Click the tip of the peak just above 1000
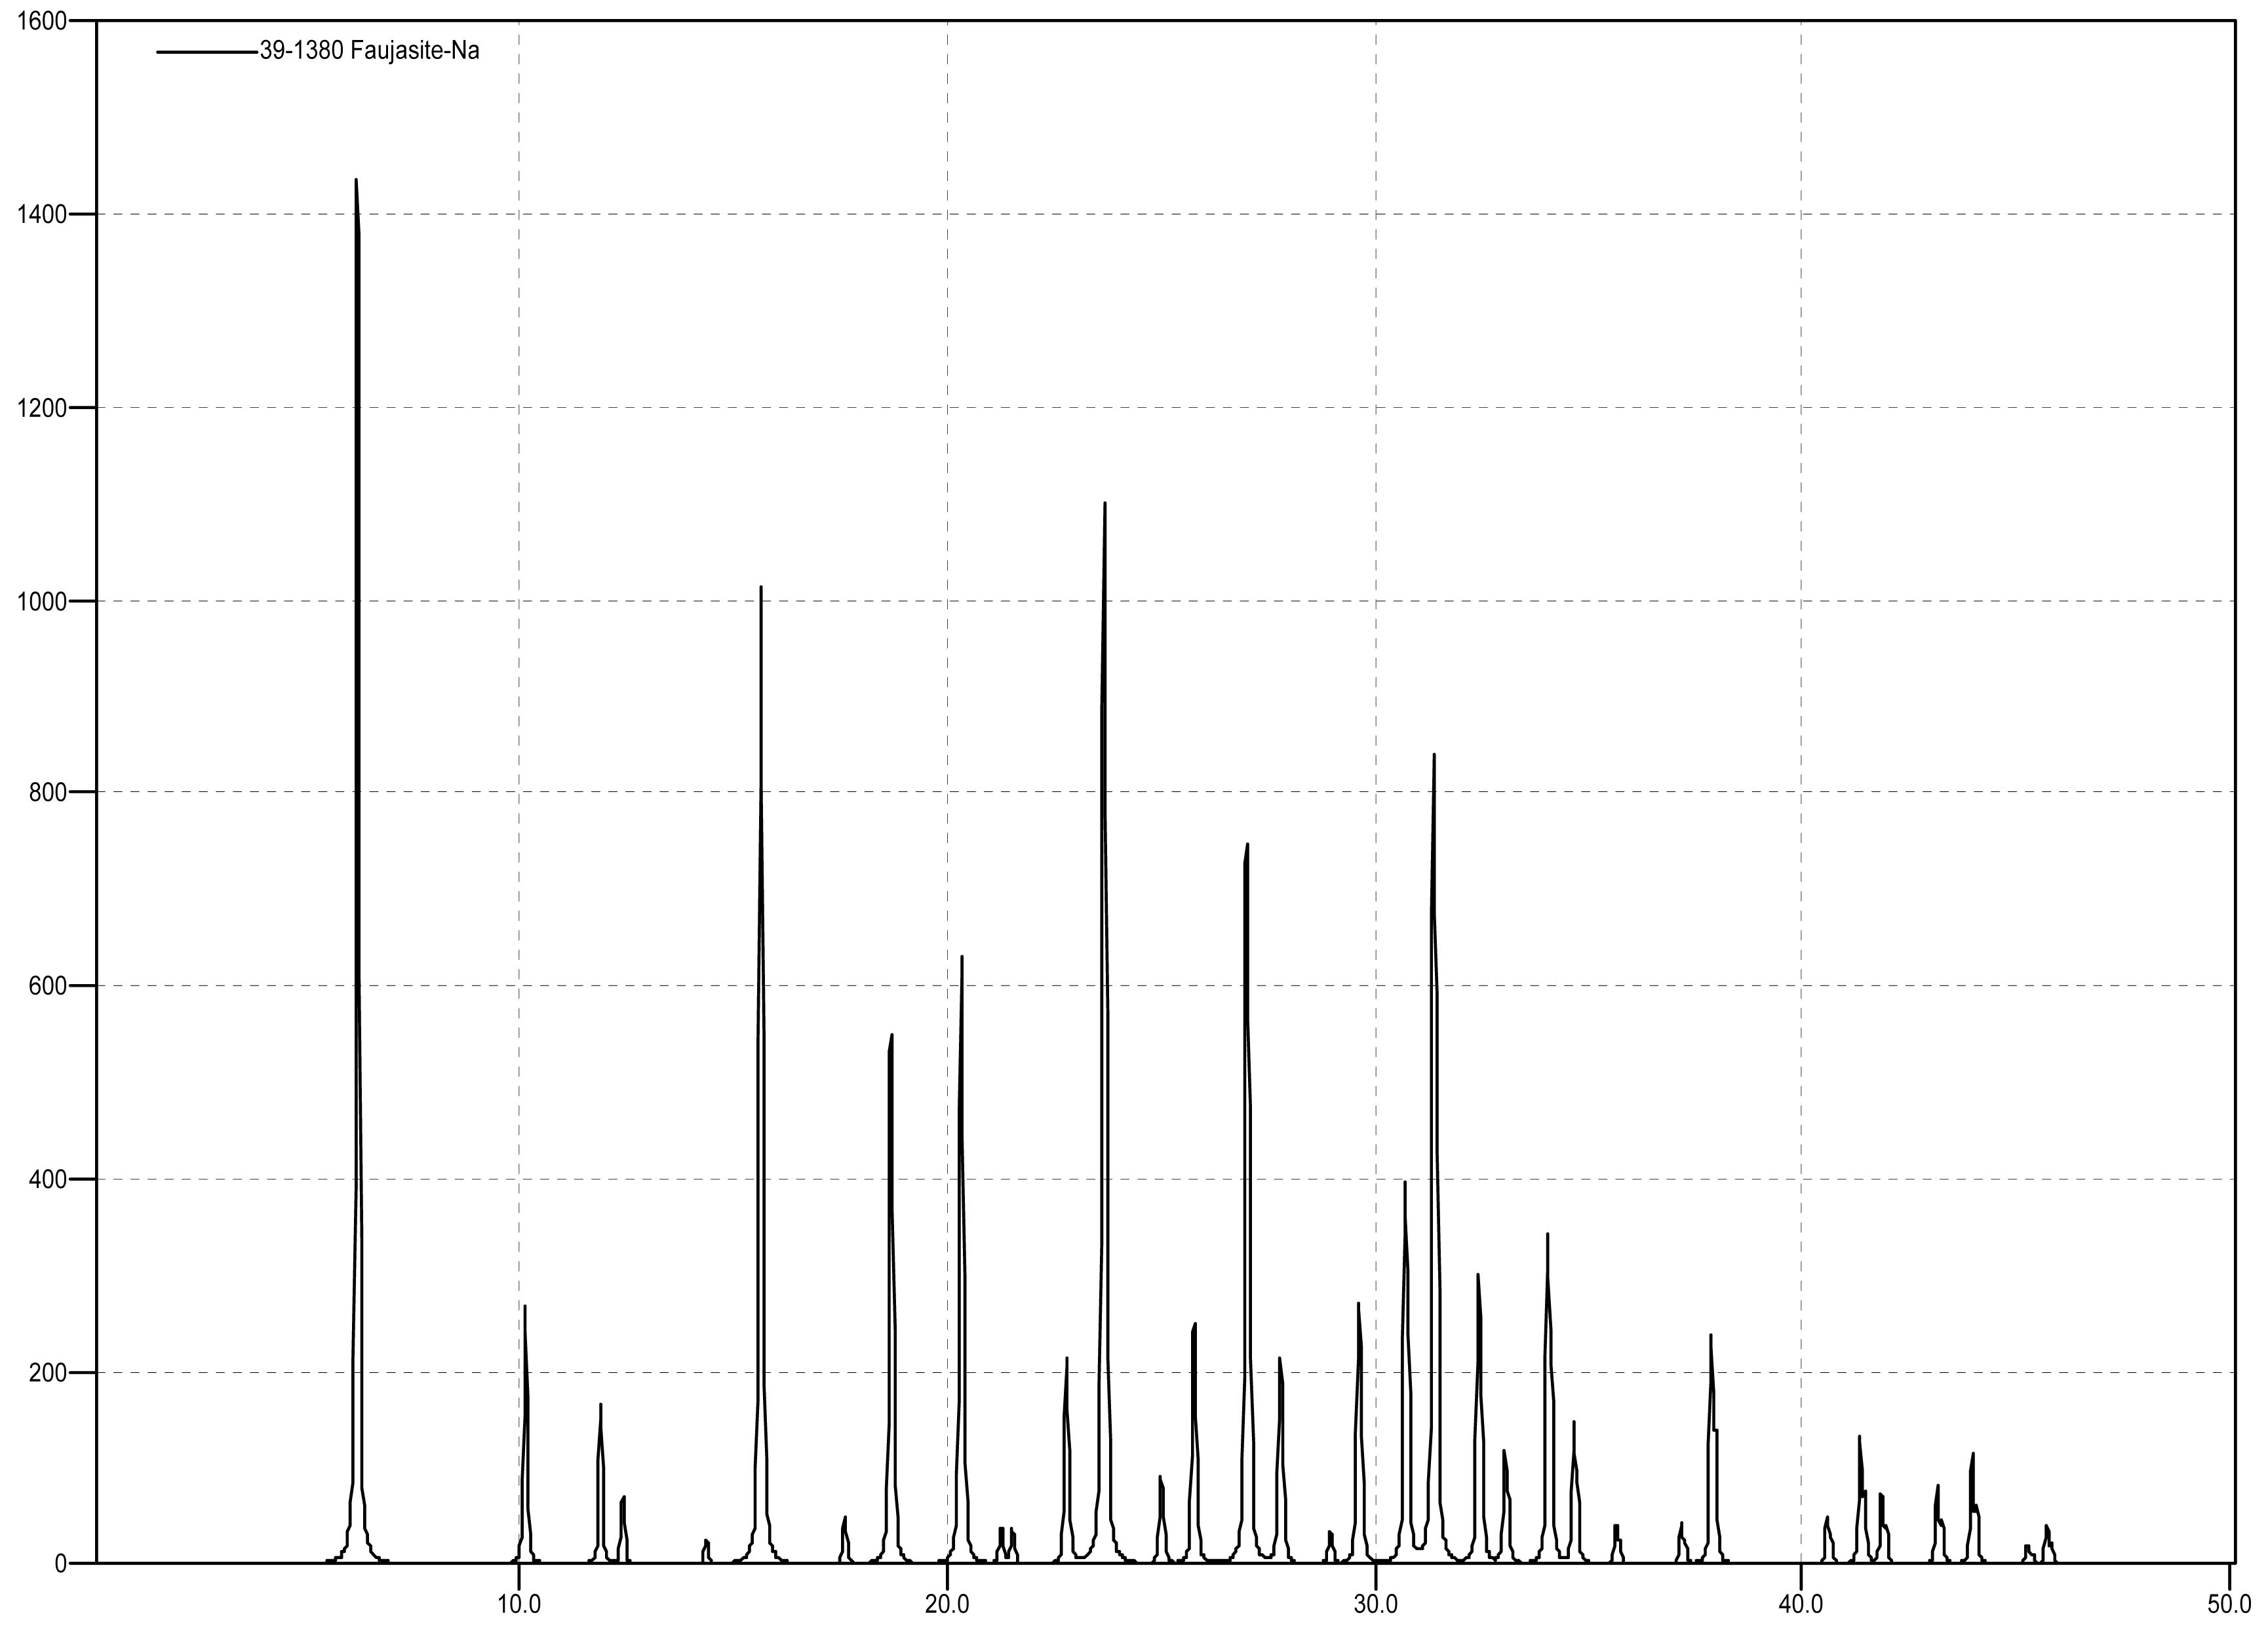 pos(761,588)
